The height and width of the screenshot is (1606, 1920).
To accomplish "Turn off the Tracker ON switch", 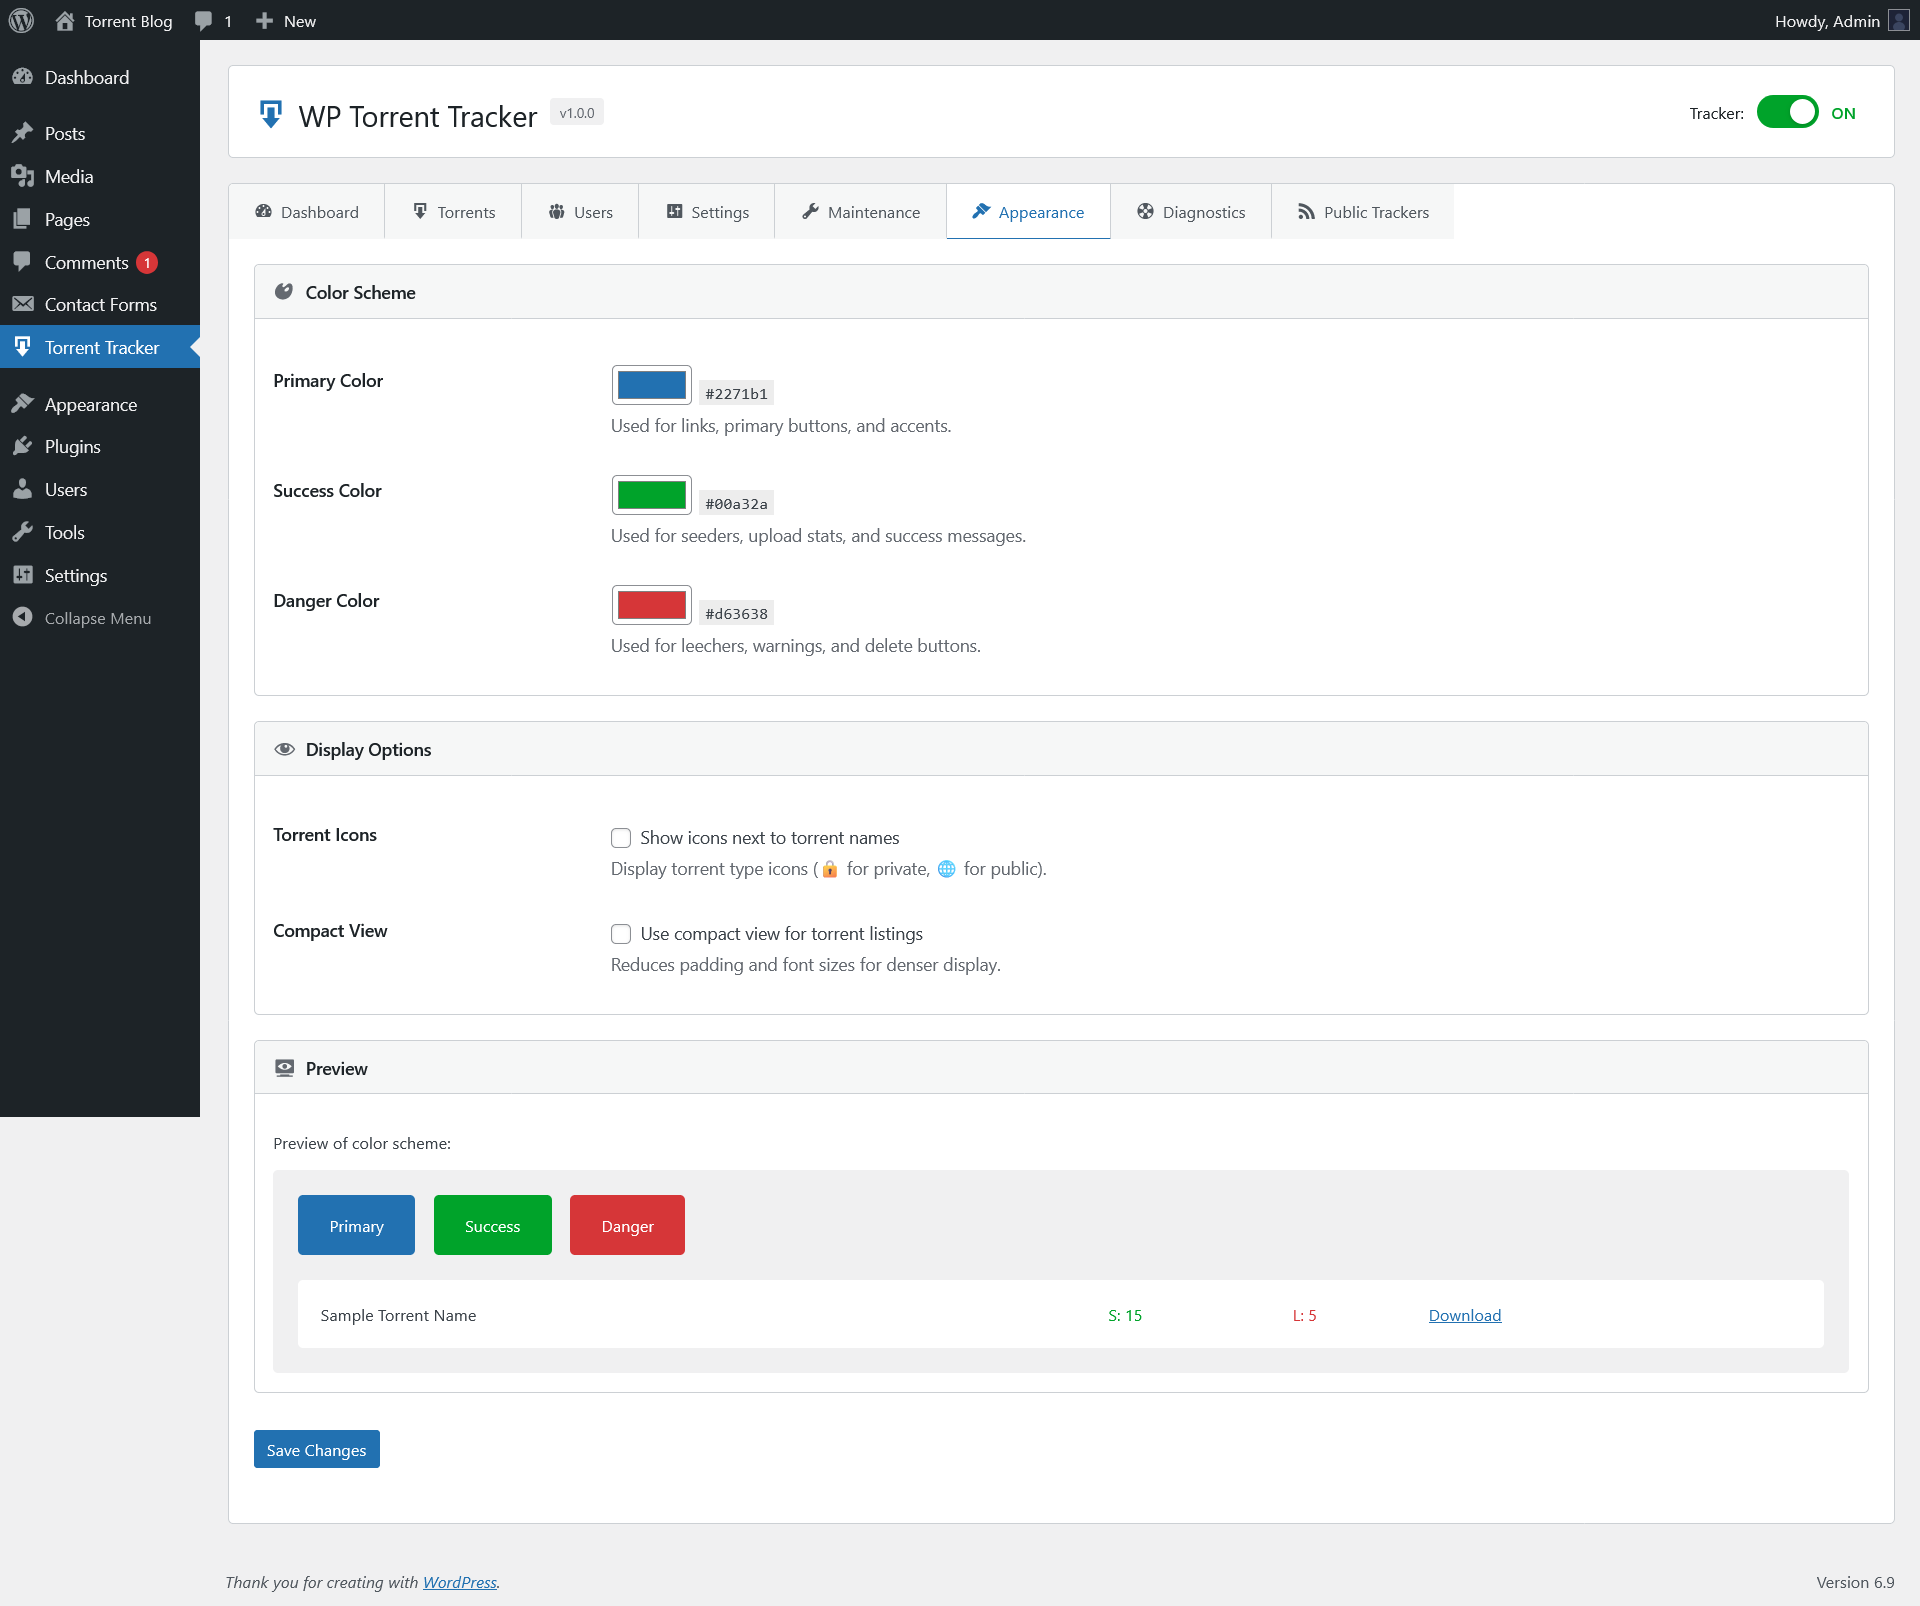I will [1787, 113].
